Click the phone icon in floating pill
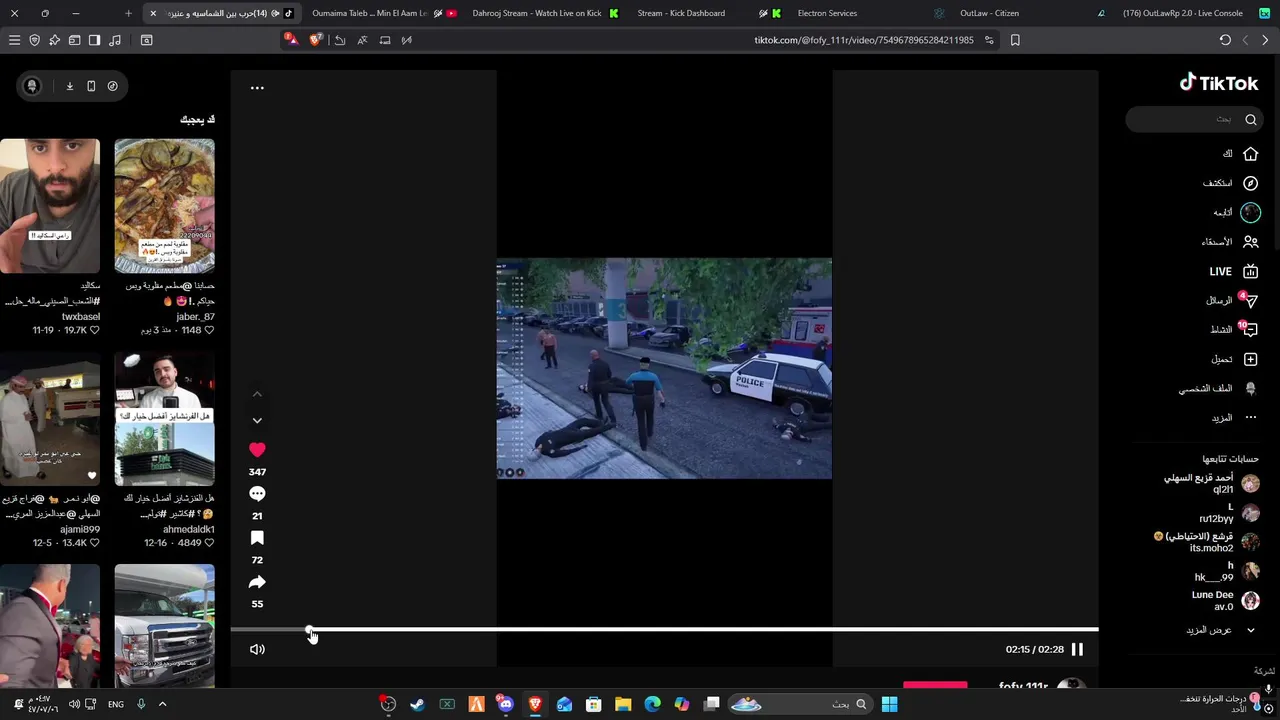 (x=91, y=86)
